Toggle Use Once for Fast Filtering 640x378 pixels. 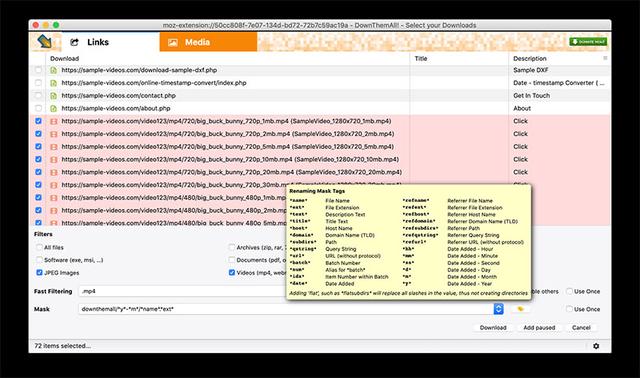click(x=569, y=291)
